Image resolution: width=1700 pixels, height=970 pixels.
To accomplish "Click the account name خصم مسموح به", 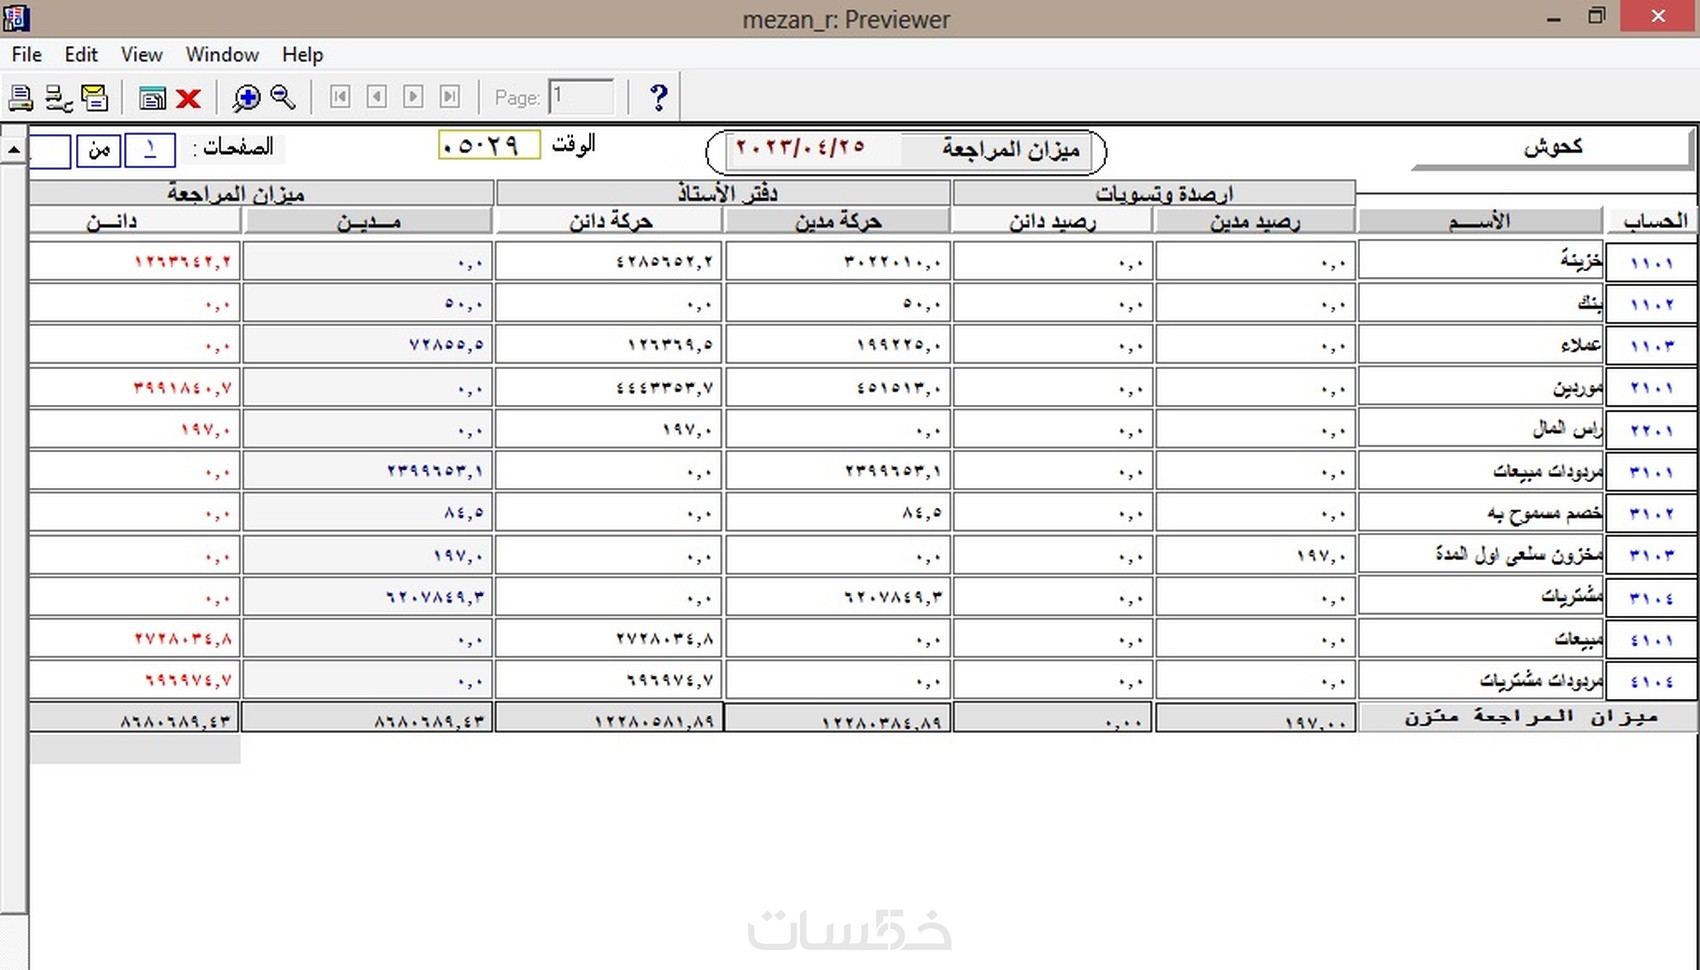I will tap(1545, 513).
